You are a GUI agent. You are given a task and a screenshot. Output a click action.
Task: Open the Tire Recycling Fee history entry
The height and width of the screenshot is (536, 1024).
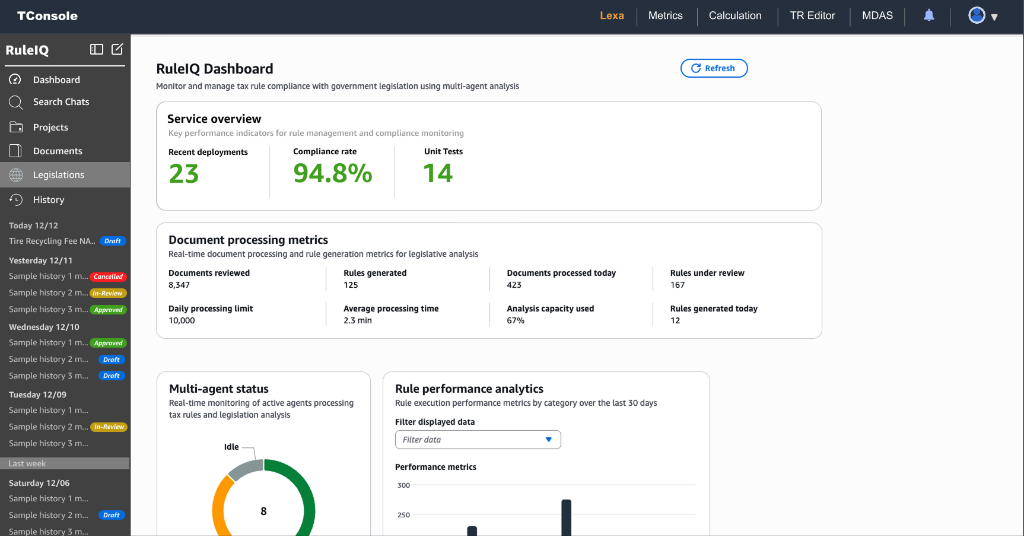(50, 241)
